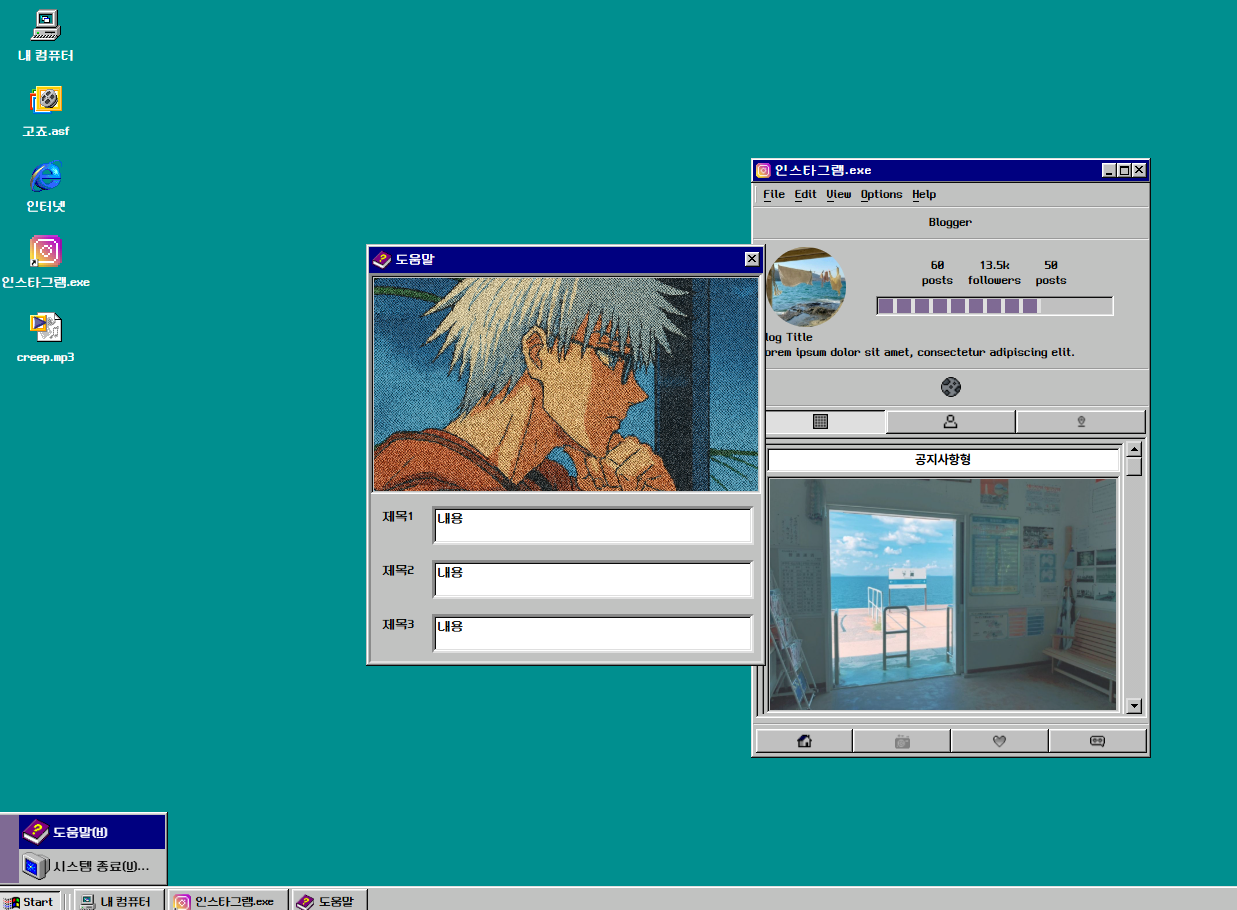Click the heart icon in the bottom bar
This screenshot has width=1237, height=910.
tap(999, 741)
